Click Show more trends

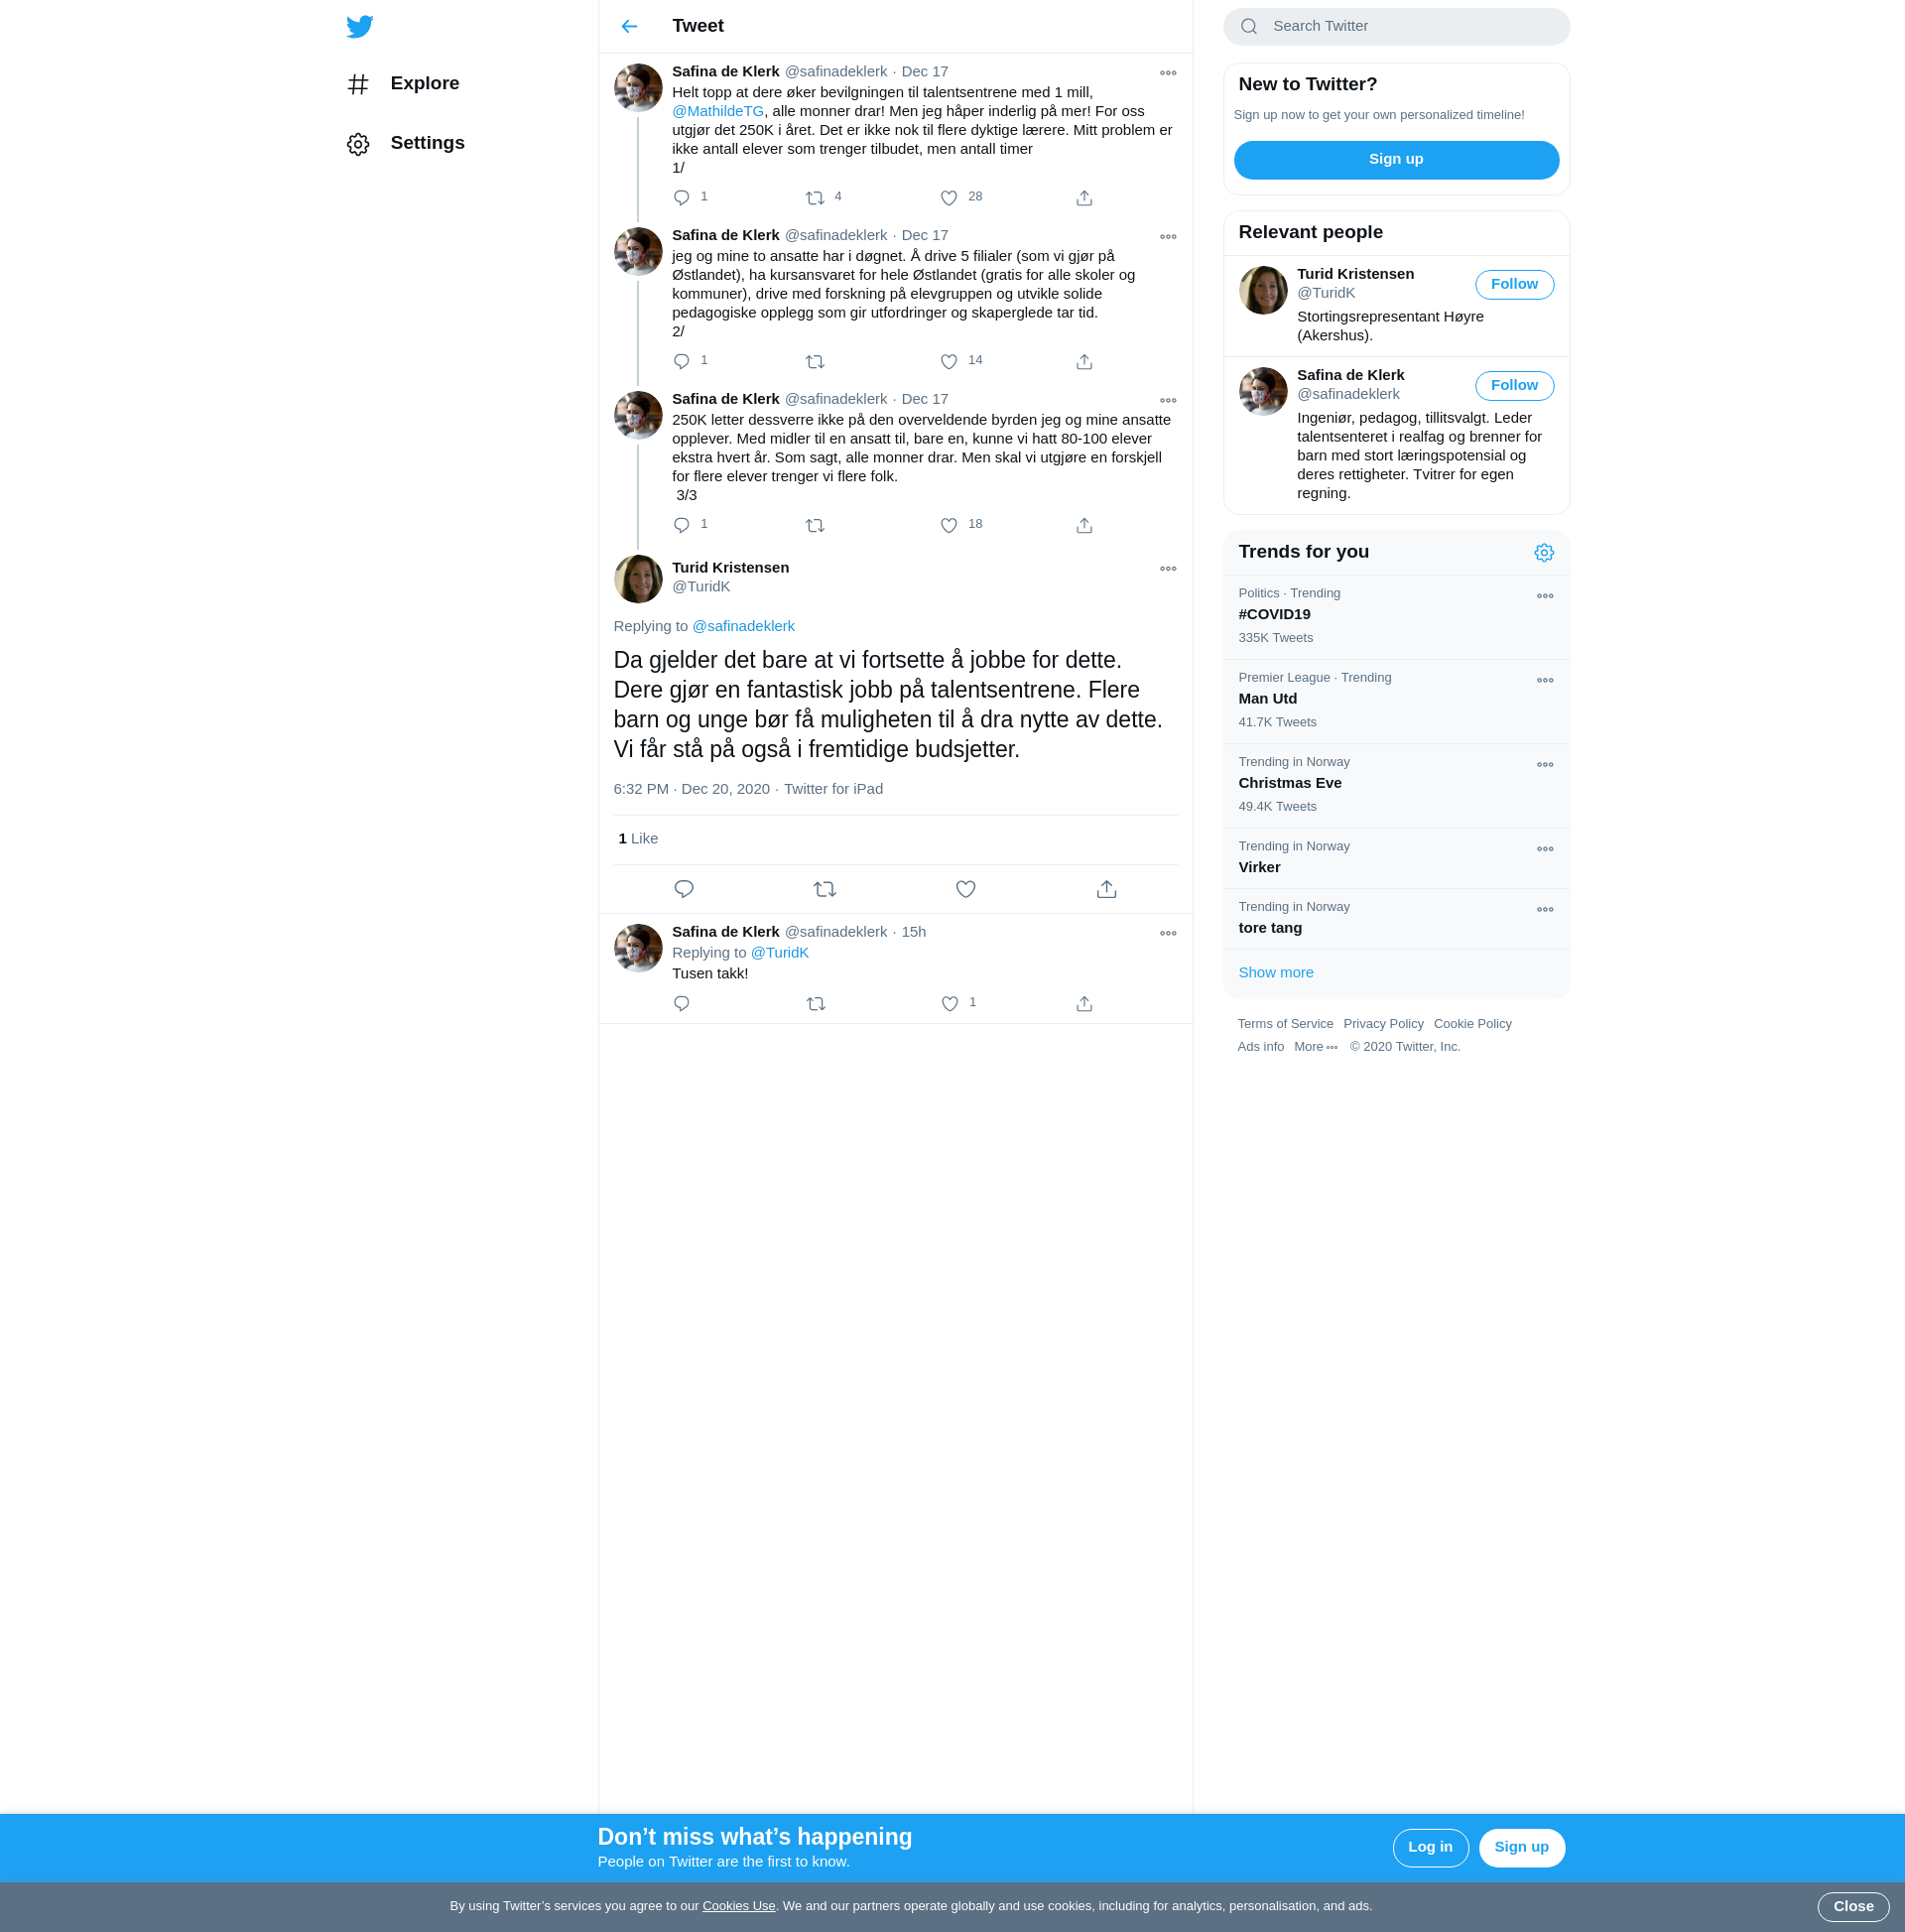[1276, 973]
